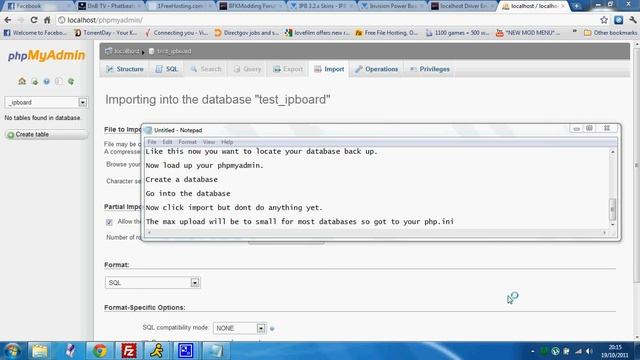Click the green reload navigation icon

(71, 82)
